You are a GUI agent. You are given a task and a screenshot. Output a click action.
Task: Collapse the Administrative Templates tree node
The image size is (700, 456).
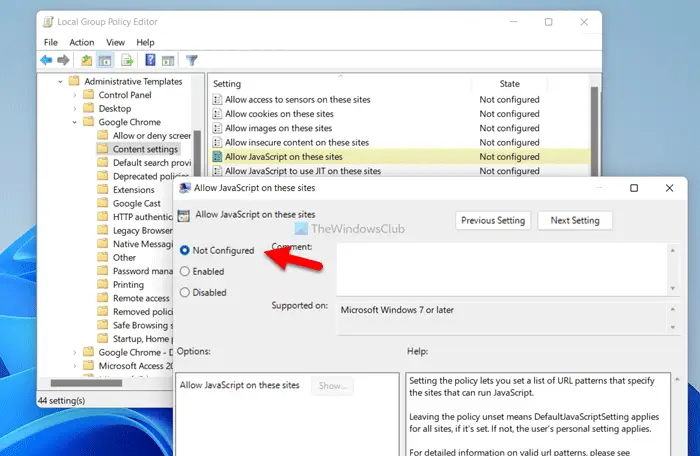pos(60,82)
